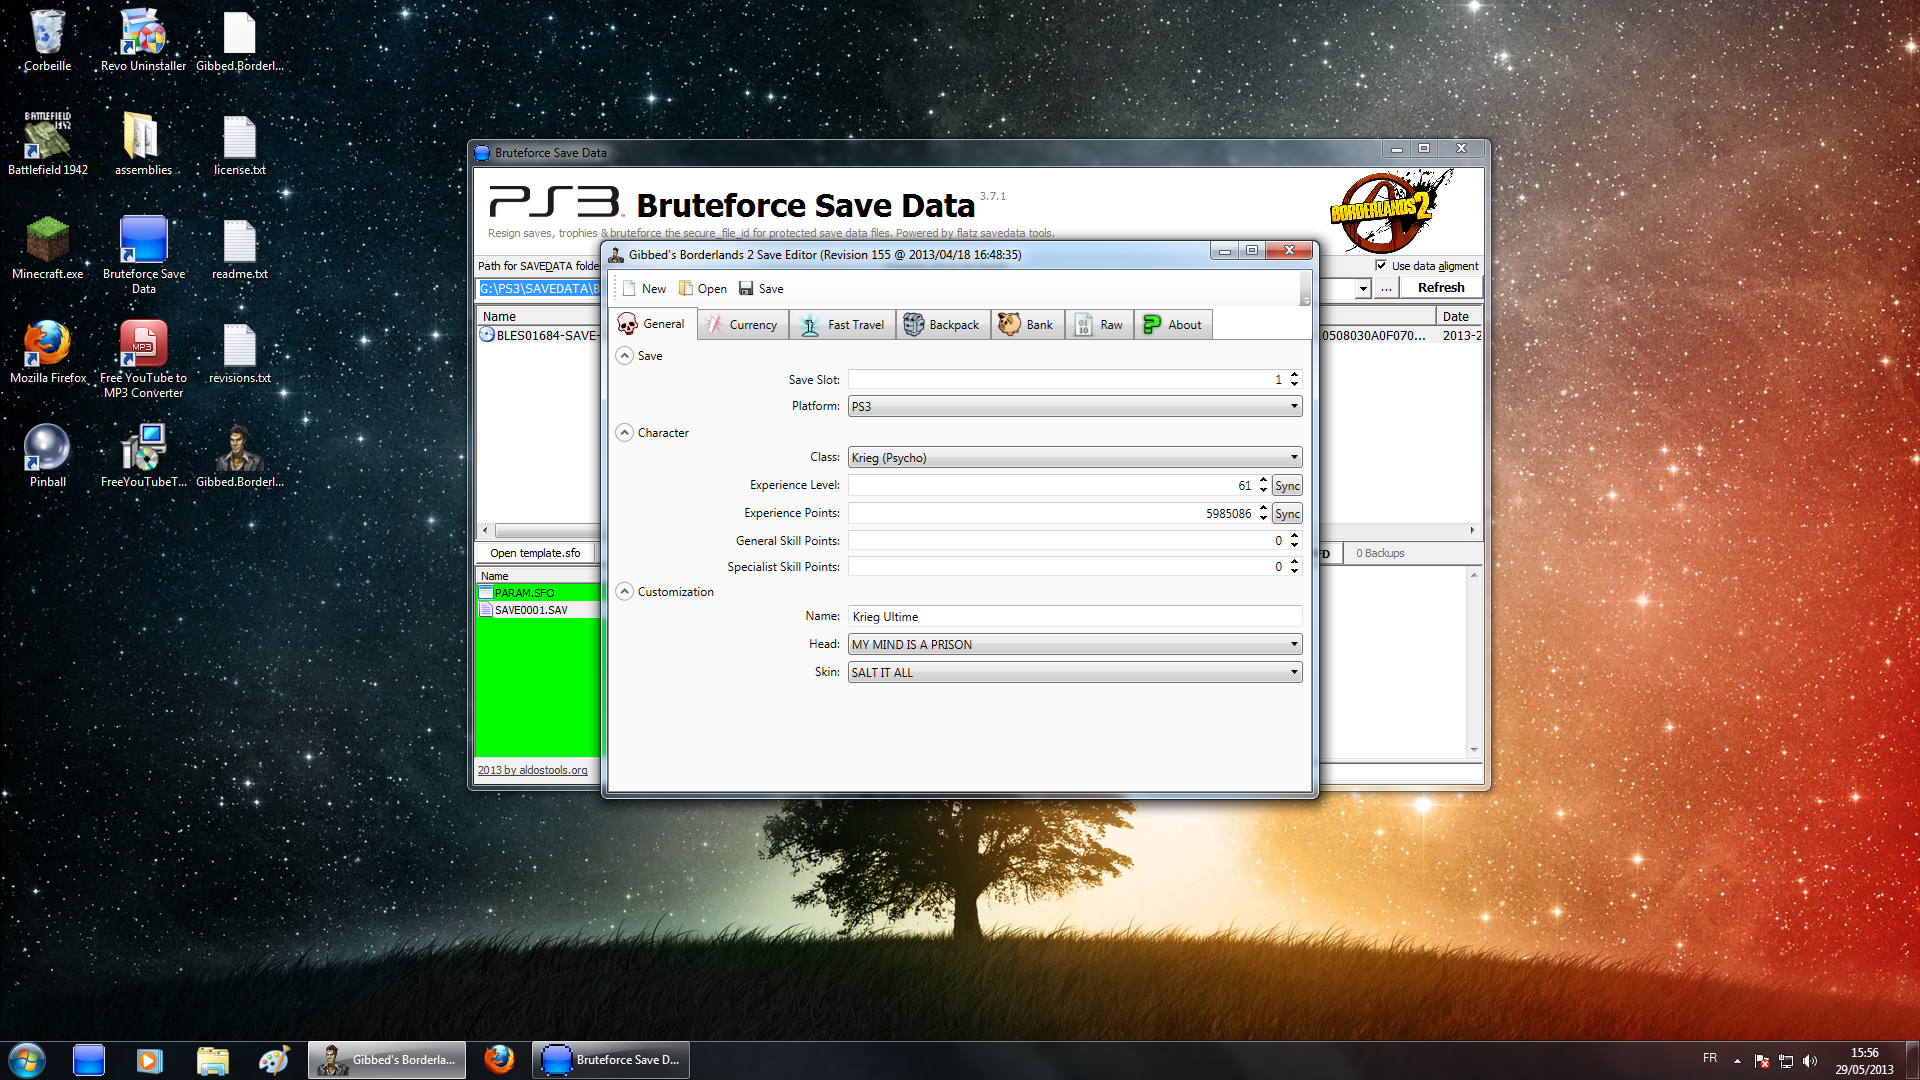Click the Specialist Skill Points field
Screen dimensions: 1920x1080
coord(1067,567)
